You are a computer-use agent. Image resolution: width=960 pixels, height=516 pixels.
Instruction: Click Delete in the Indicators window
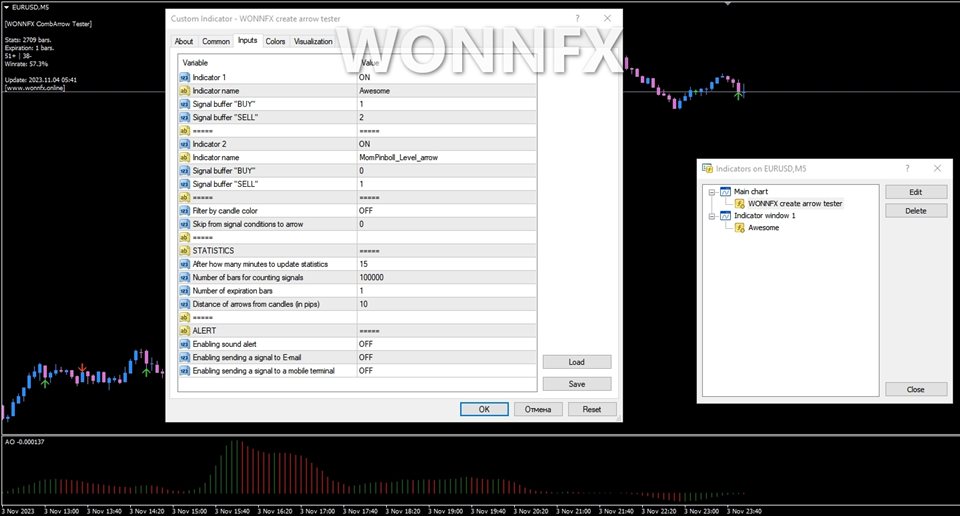[x=916, y=211]
